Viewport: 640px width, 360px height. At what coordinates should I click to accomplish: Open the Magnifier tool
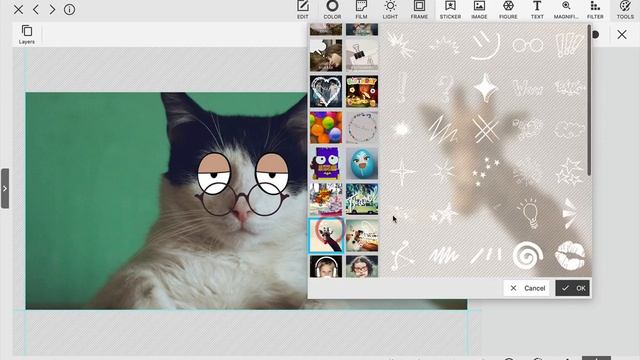(566, 10)
